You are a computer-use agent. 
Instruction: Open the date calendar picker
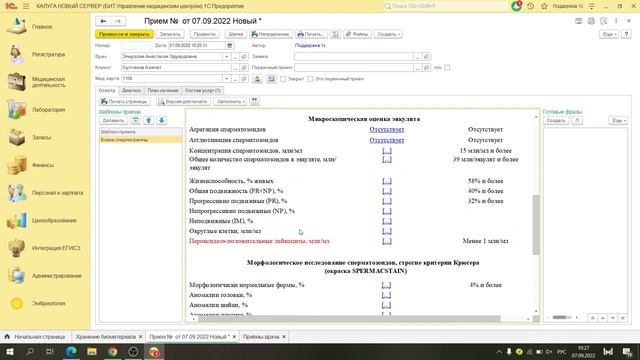click(x=230, y=45)
